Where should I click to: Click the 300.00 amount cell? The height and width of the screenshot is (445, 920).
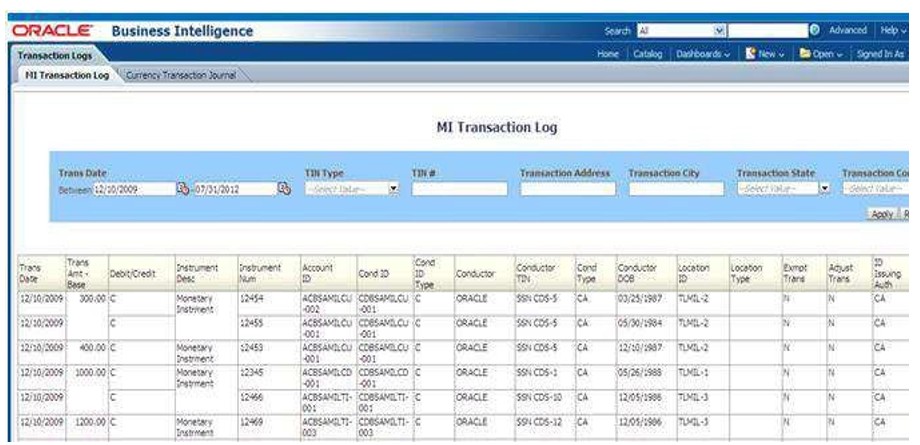coord(93,298)
